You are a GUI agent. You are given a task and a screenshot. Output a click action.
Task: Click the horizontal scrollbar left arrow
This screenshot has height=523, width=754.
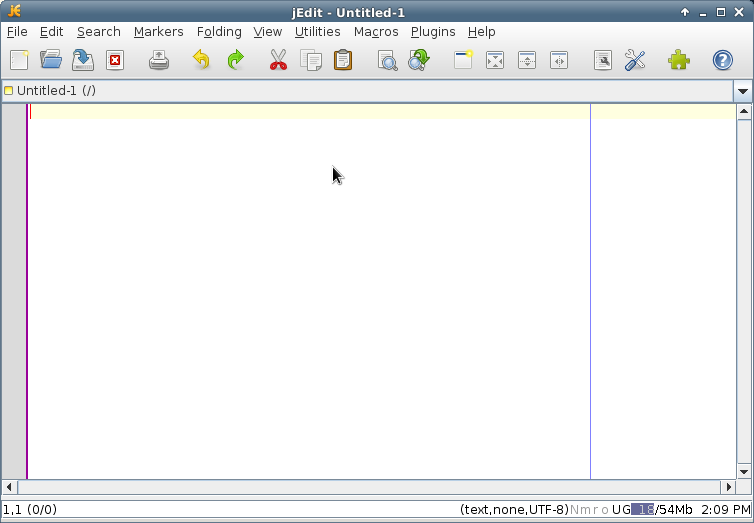[x=9, y=487]
